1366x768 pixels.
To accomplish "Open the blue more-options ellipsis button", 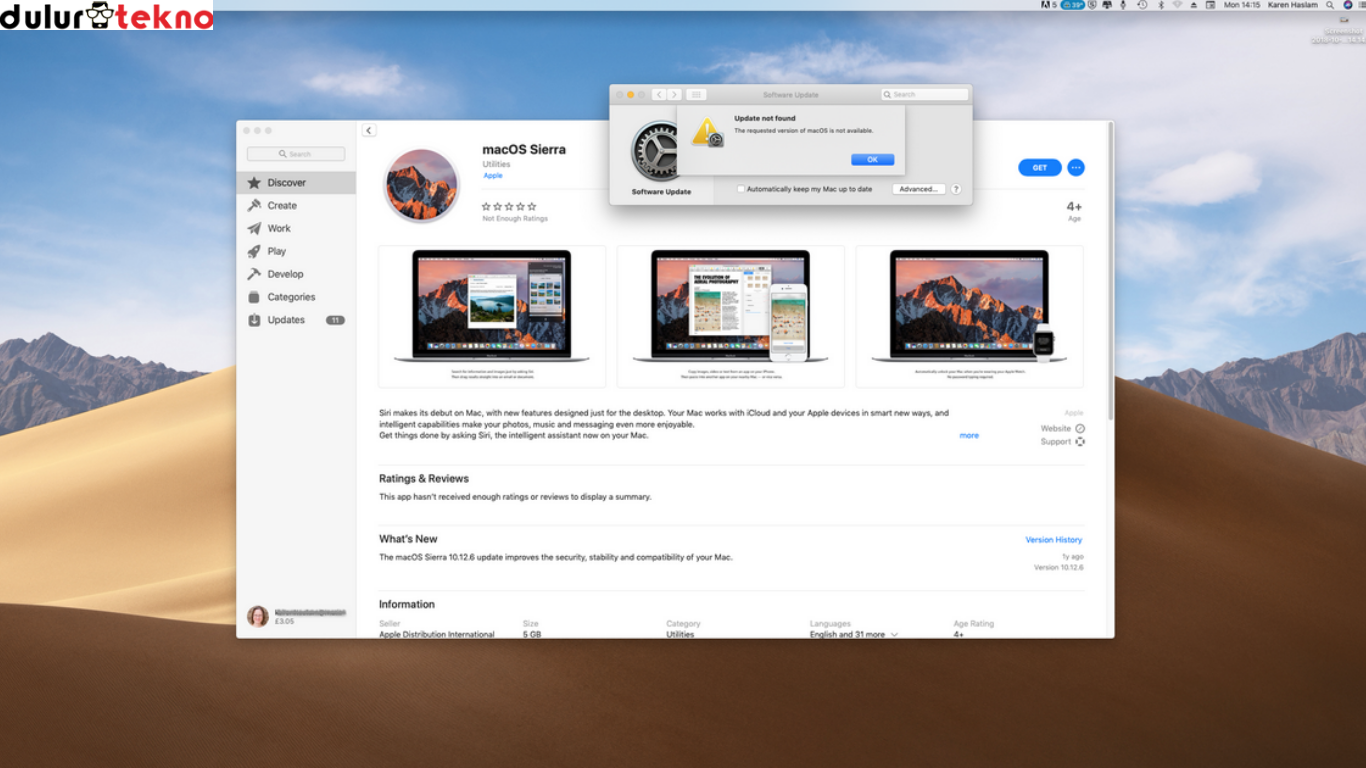I will (x=1076, y=167).
